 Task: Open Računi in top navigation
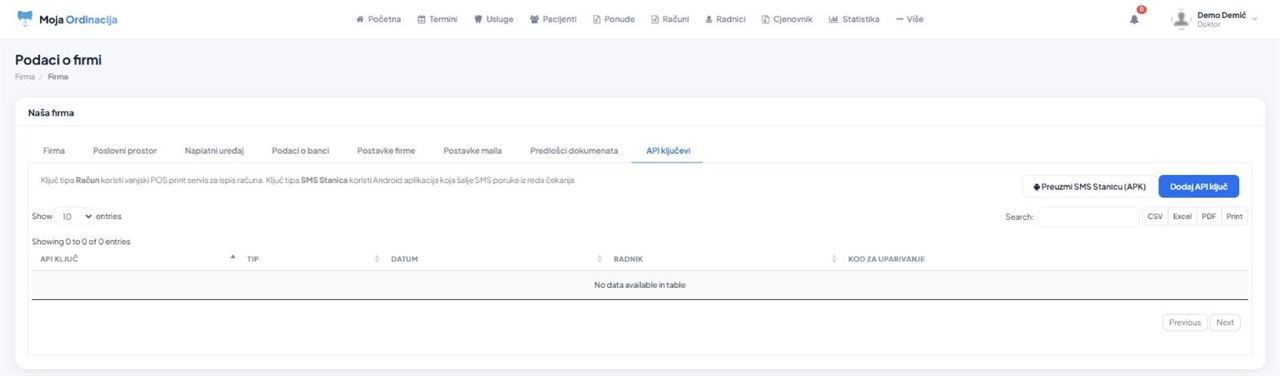point(670,19)
